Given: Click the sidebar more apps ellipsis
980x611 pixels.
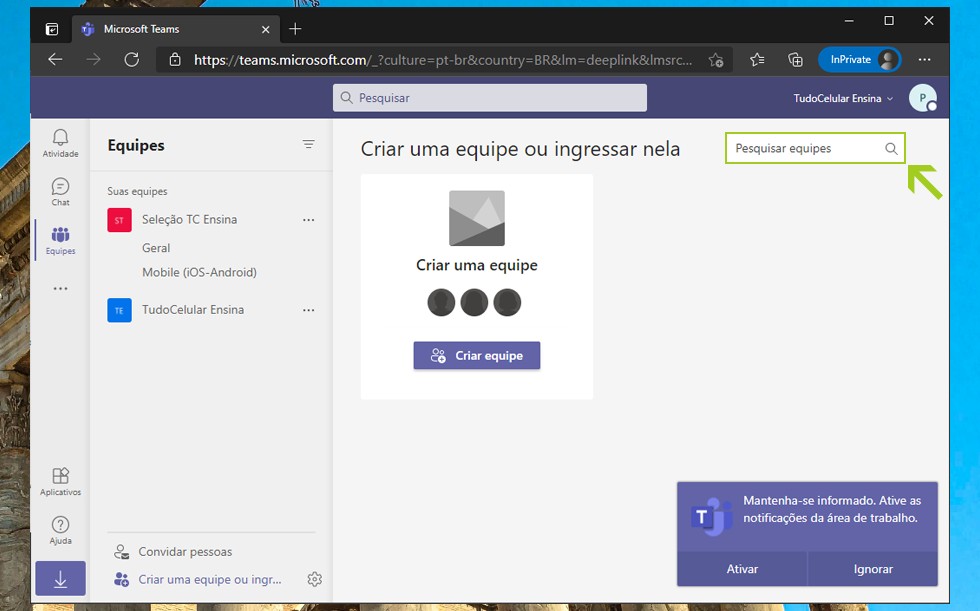Looking at the screenshot, I should 60,289.
